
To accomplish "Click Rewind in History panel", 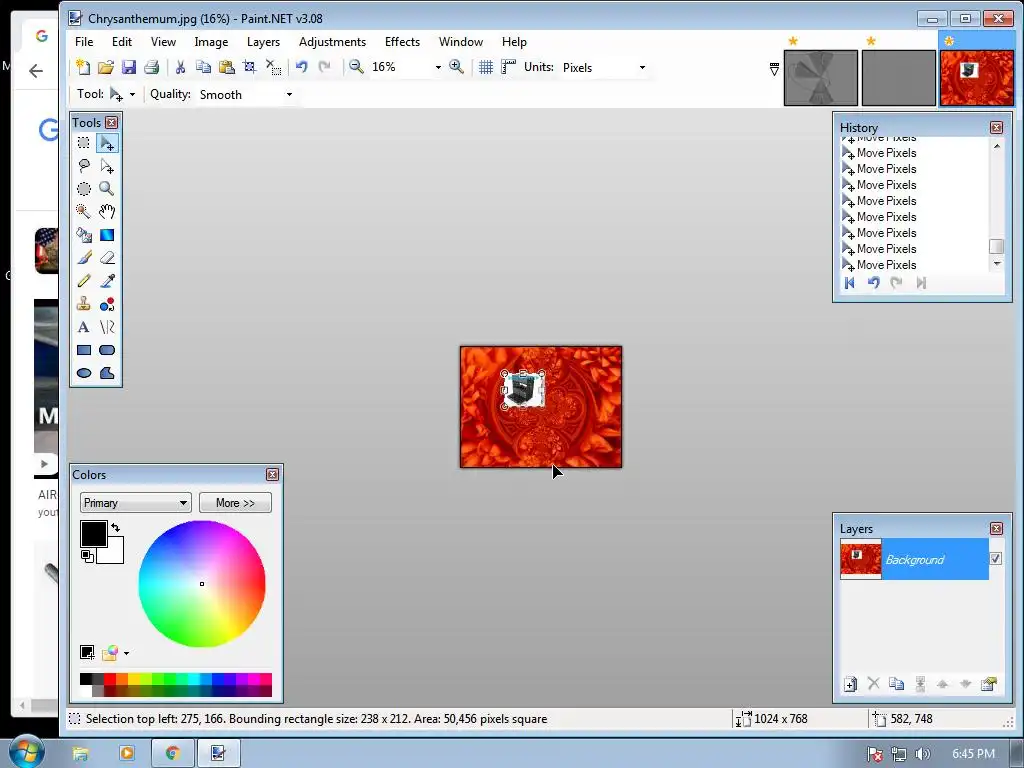I will click(x=850, y=283).
